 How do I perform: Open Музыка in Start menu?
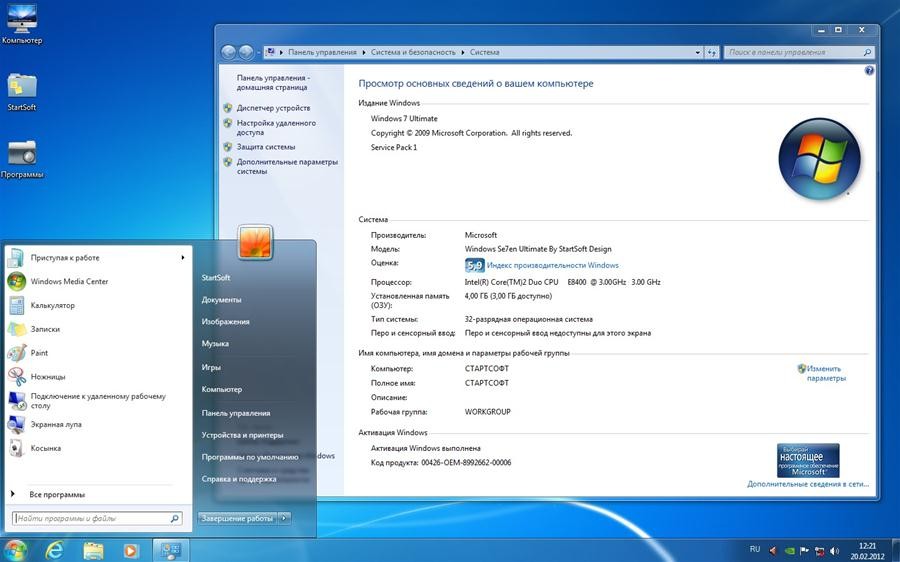point(215,343)
